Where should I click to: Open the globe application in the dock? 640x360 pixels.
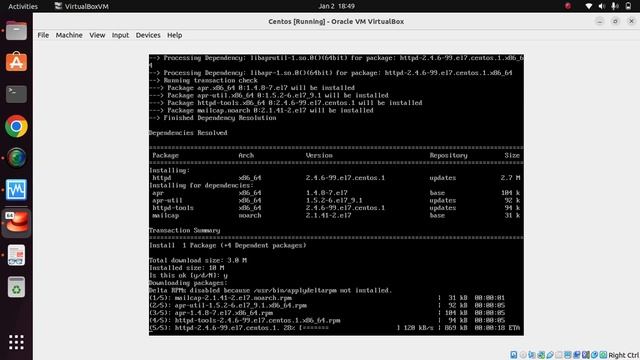16,158
